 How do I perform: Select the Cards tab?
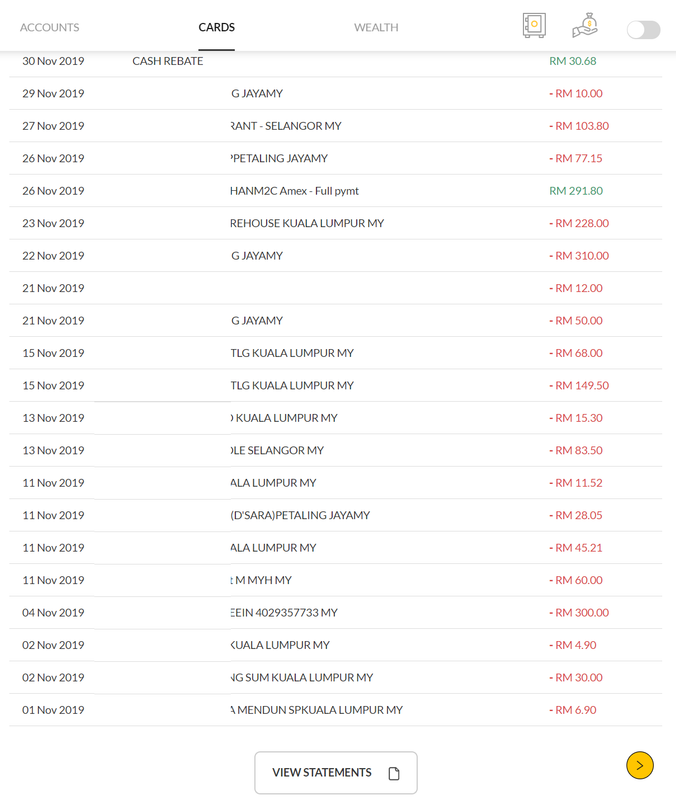(x=216, y=28)
